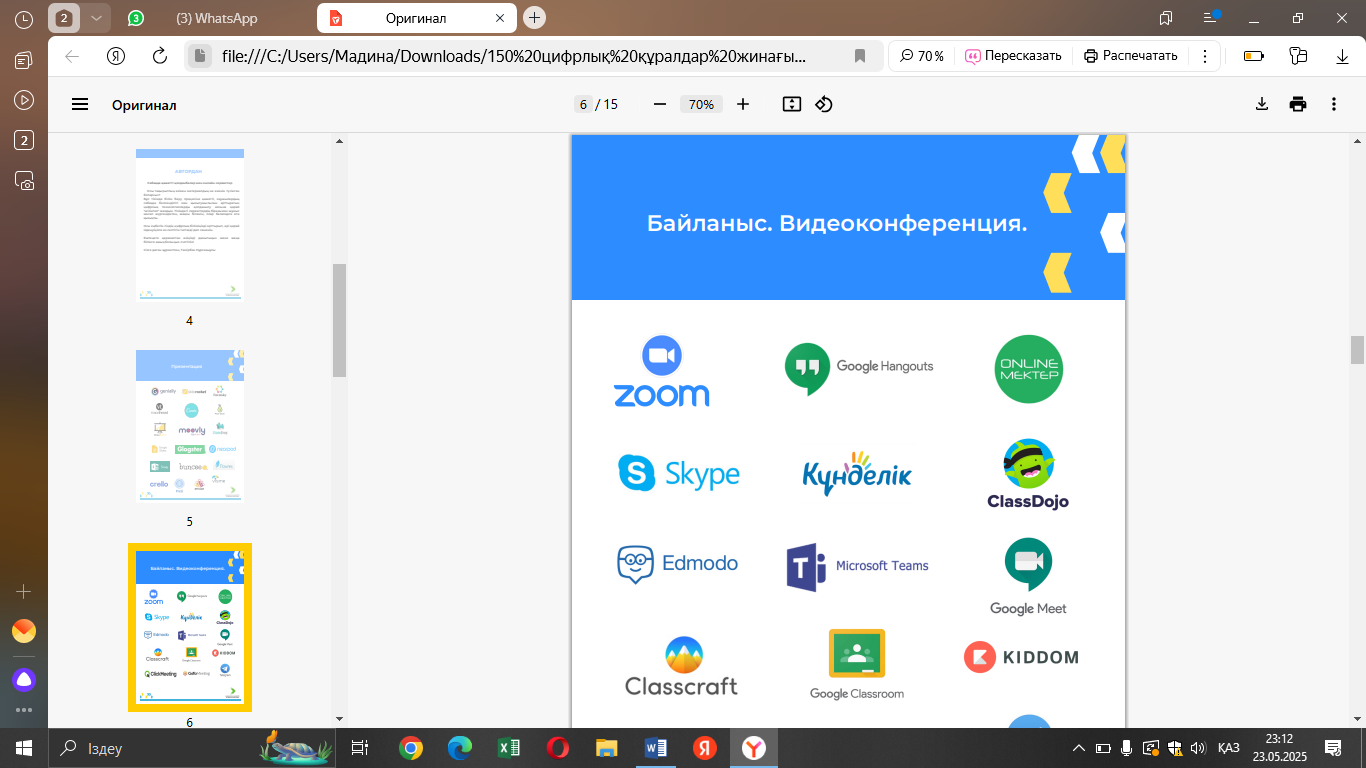Toggle the battery saver icon in browser toolbar
The width and height of the screenshot is (1366, 768).
pos(1253,56)
